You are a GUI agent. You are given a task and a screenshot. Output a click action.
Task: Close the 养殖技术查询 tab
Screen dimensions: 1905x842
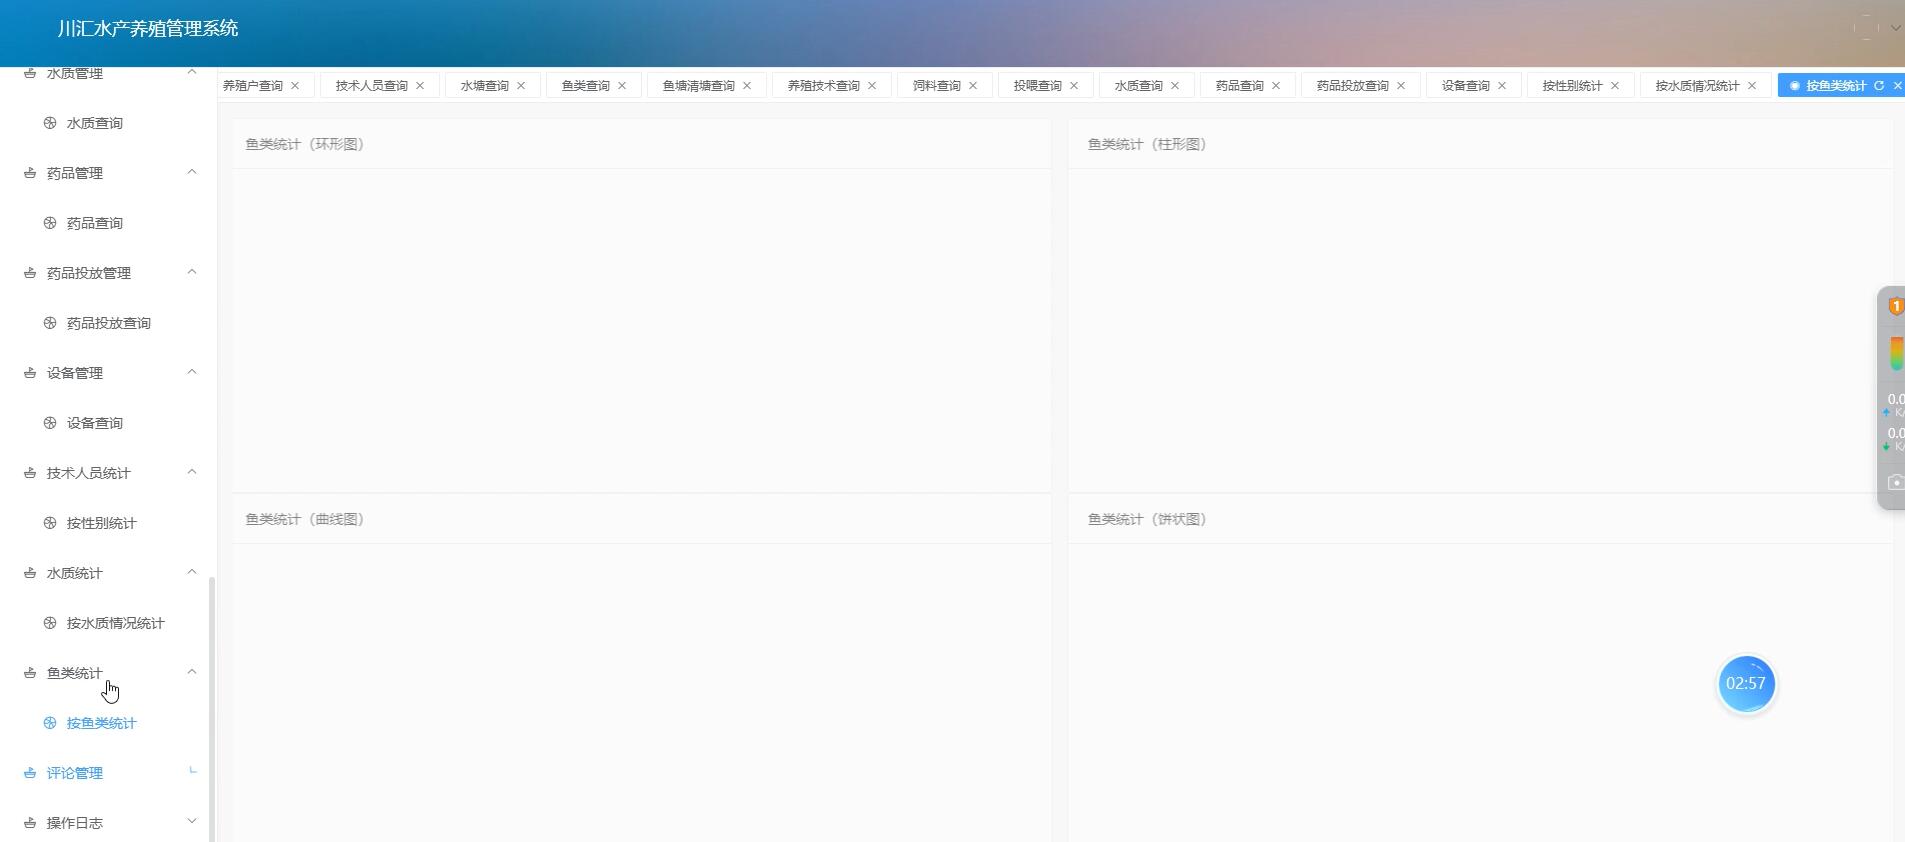[x=872, y=86]
